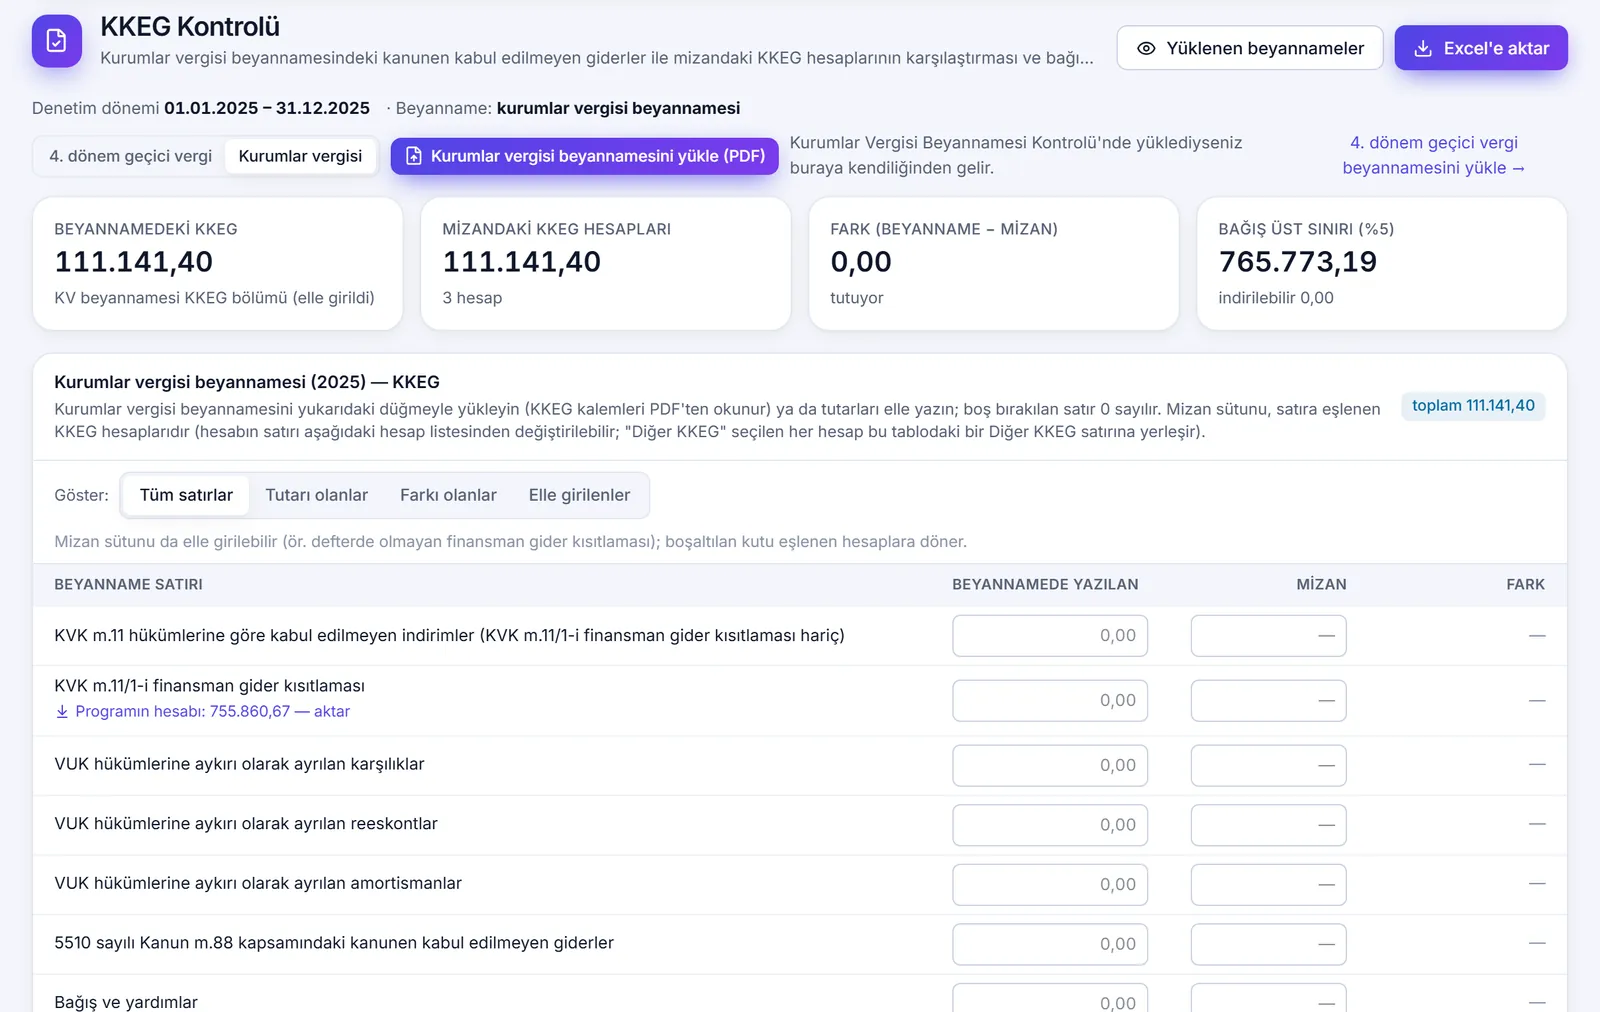
Task: Upload Kurumlar vergisi beyannamesini yükle (PDF)
Action: coord(585,156)
